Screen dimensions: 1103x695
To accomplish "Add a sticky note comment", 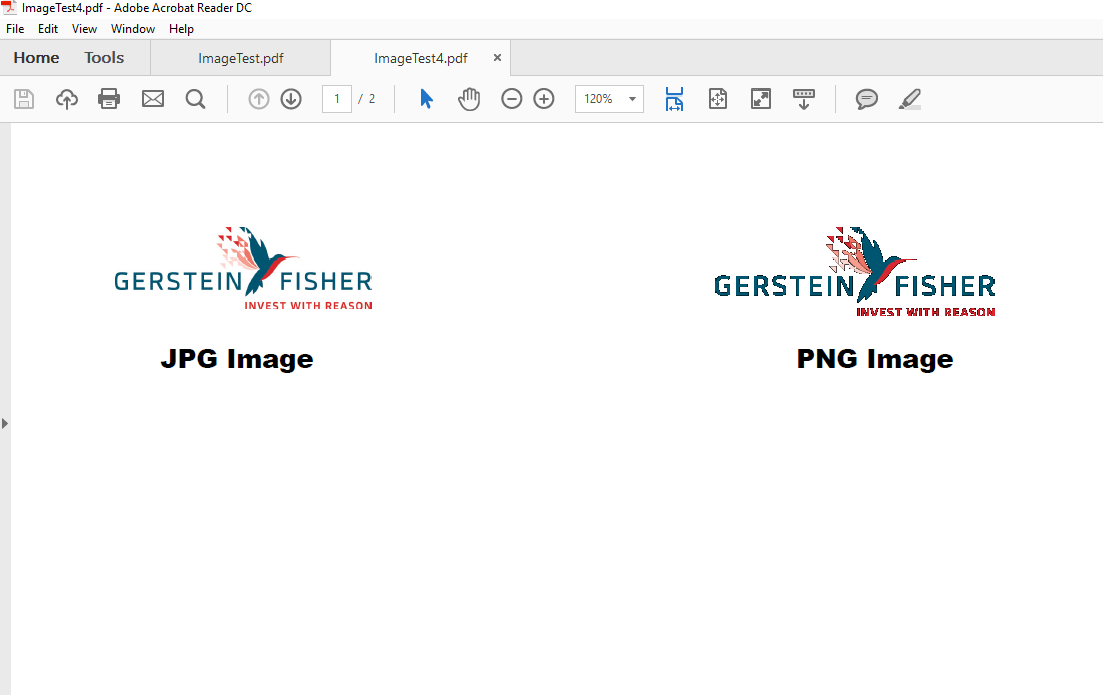I will pos(867,99).
